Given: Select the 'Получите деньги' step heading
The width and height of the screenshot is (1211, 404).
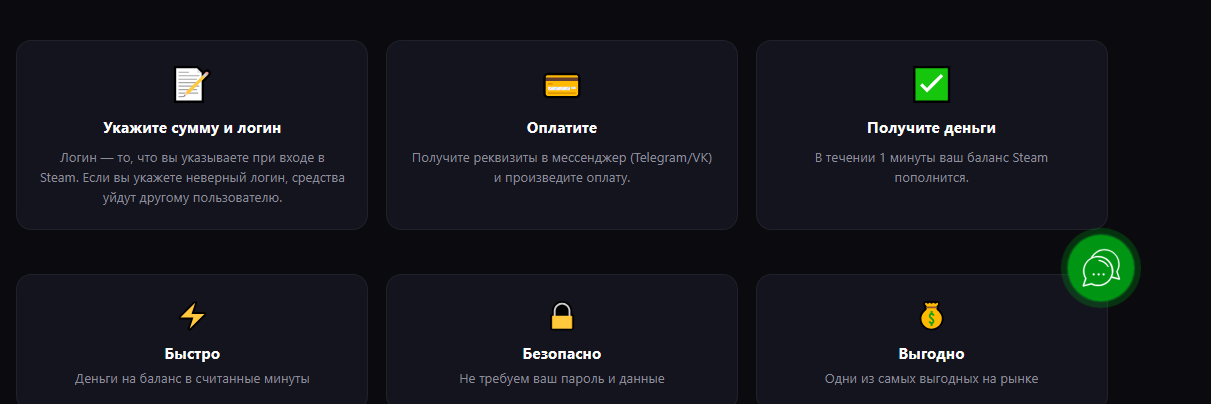Looking at the screenshot, I should 931,128.
